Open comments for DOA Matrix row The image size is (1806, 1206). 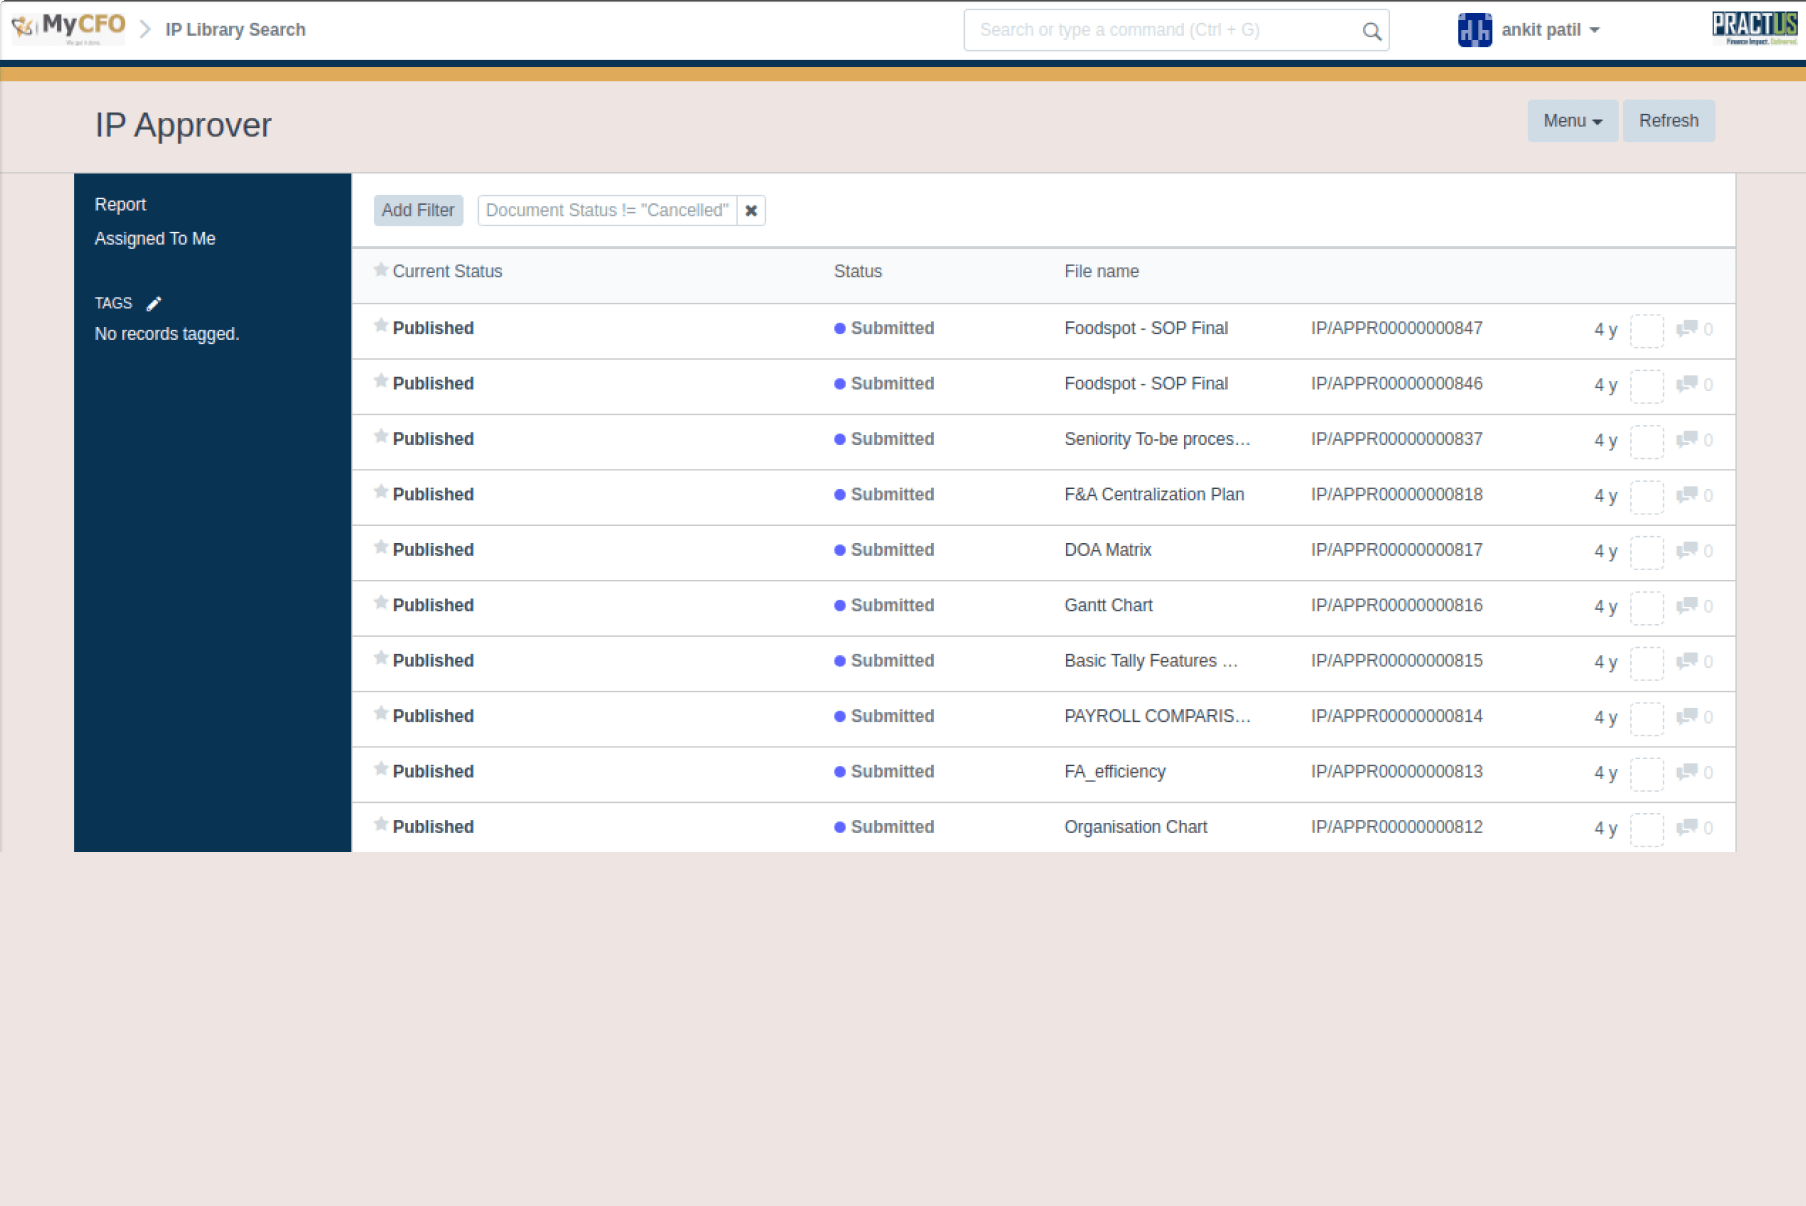coord(1687,550)
